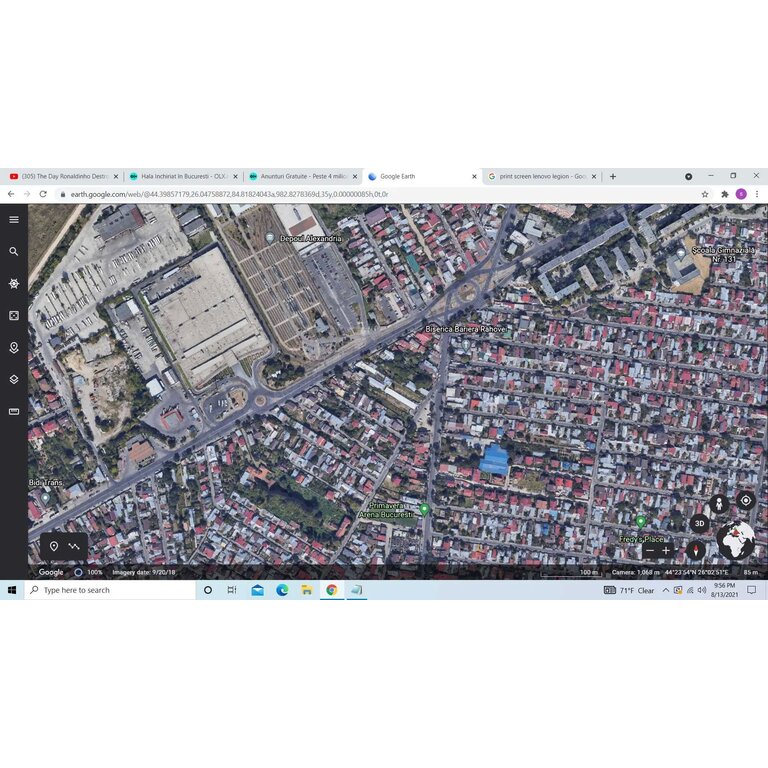
Task: Open the Google Earth hamburger menu
Action: pos(14,219)
